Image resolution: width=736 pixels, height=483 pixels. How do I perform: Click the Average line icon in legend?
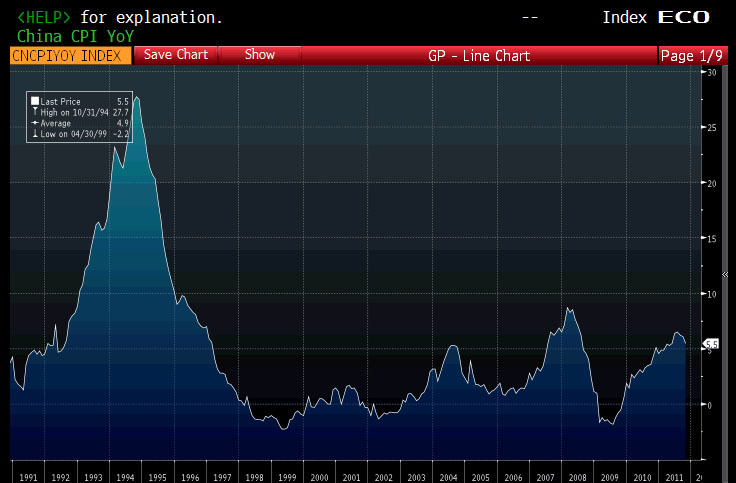35,123
